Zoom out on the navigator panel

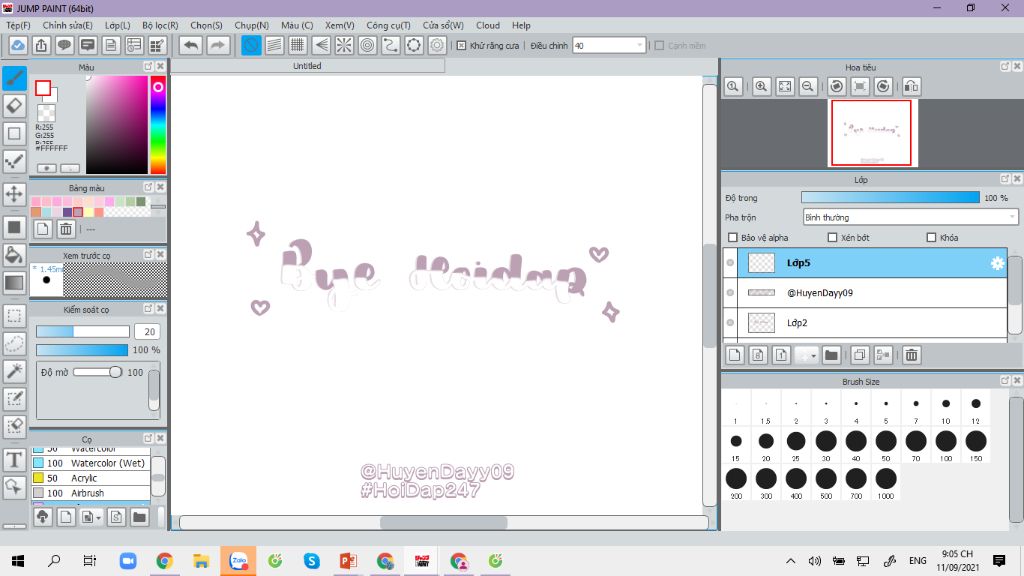pyautogui.click(x=808, y=86)
